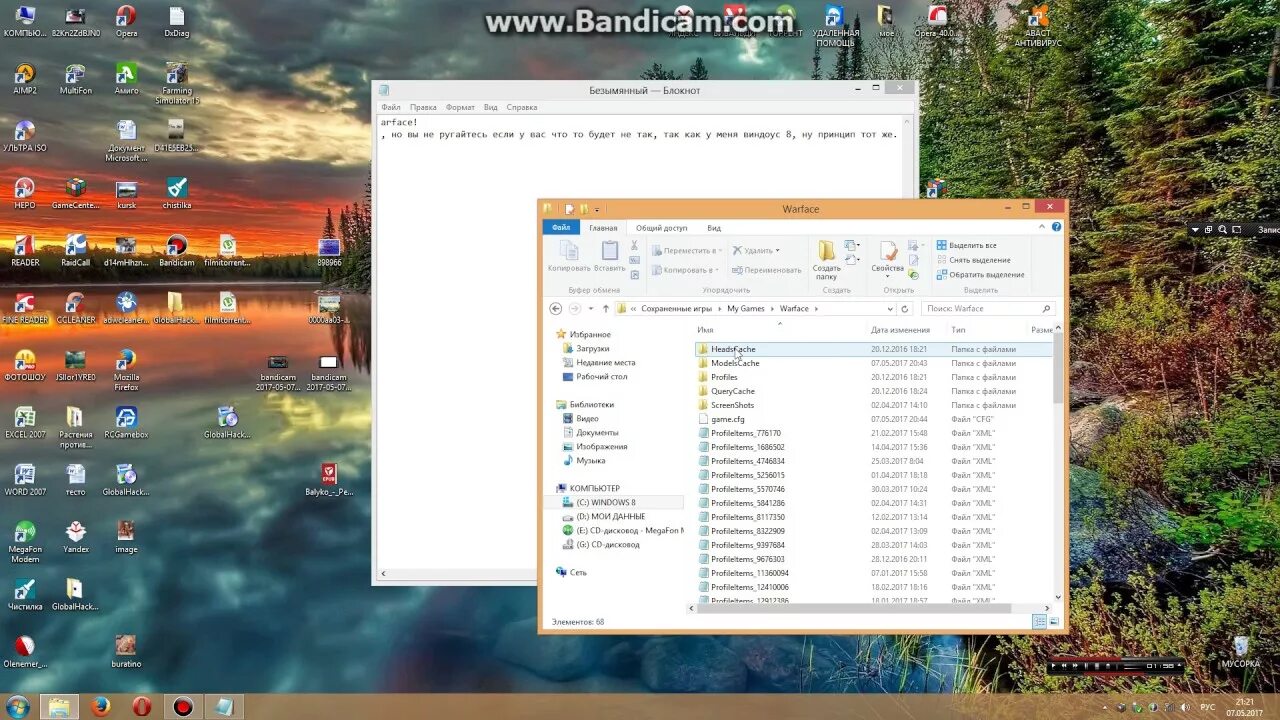Click Сохраненные игры in the breadcrumb
This screenshot has height=720, width=1280.
point(677,309)
